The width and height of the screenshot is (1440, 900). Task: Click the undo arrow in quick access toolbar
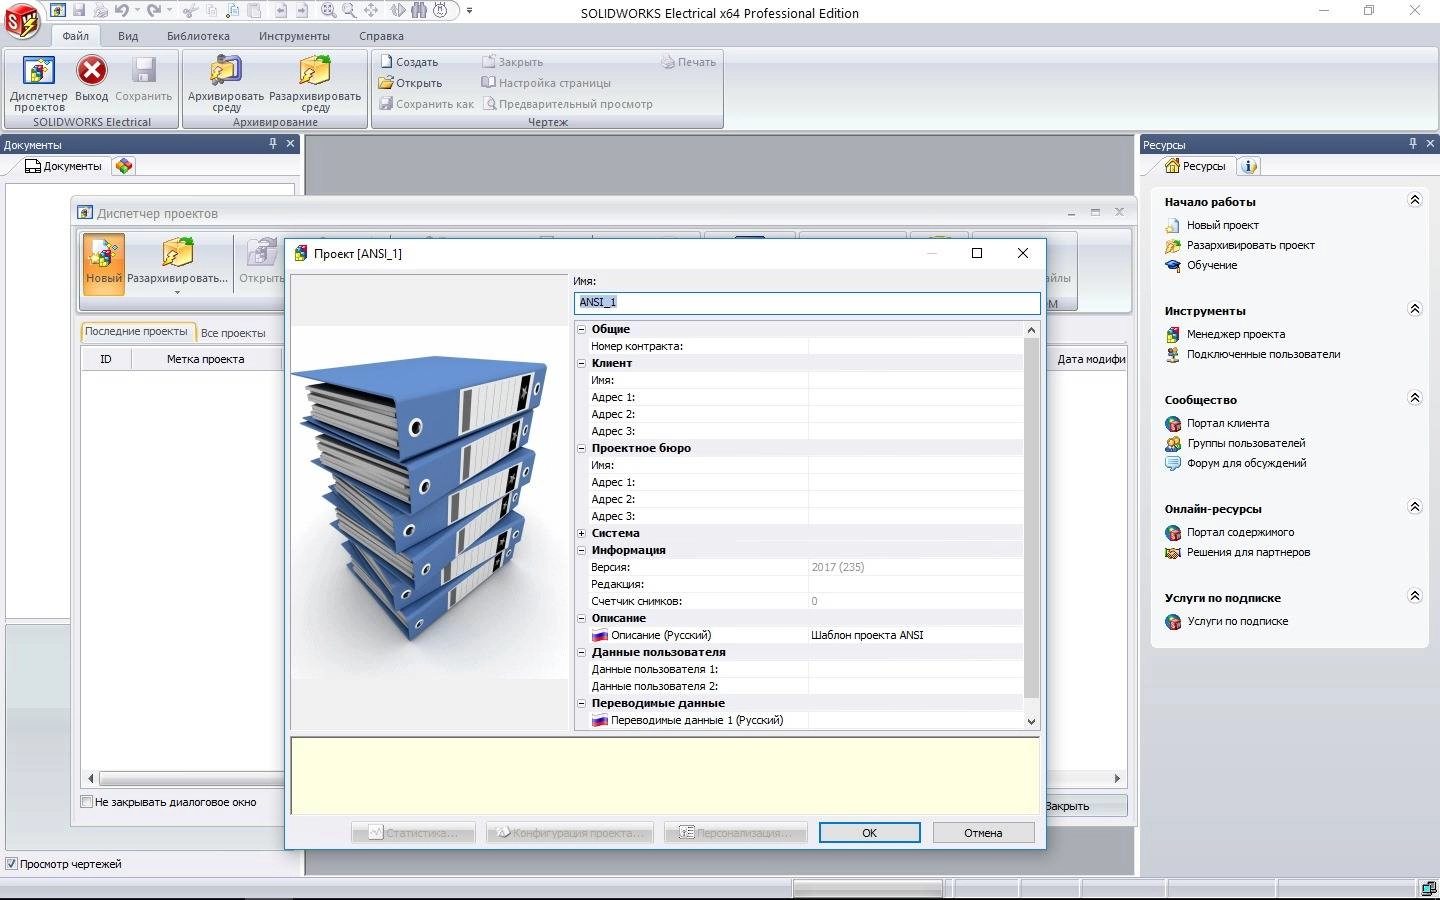(120, 11)
